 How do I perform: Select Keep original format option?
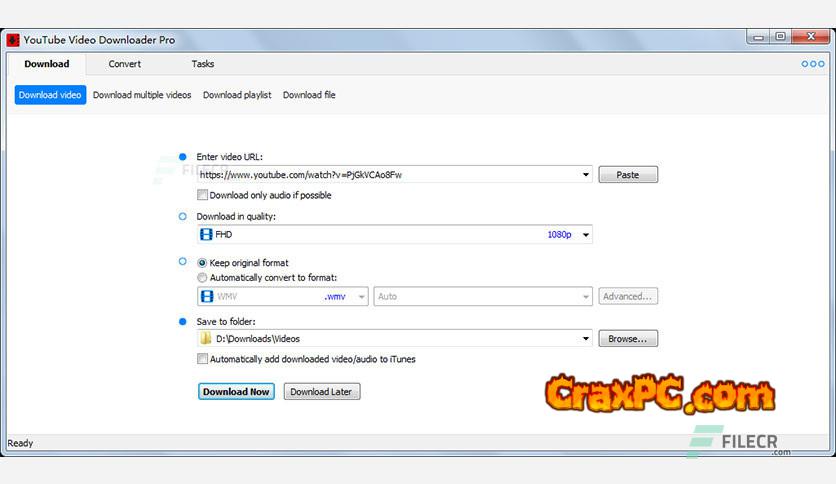(x=202, y=263)
